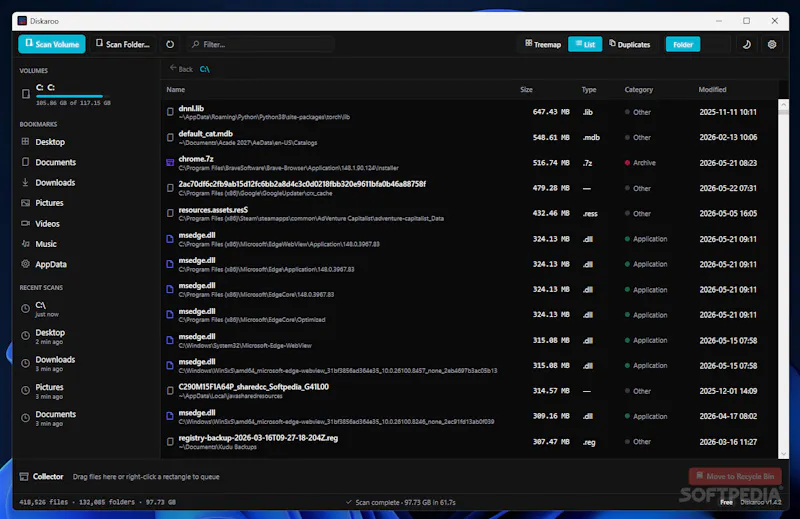Viewport: 800px width, 519px height.
Task: Open the Duplicates view
Action: 630,44
